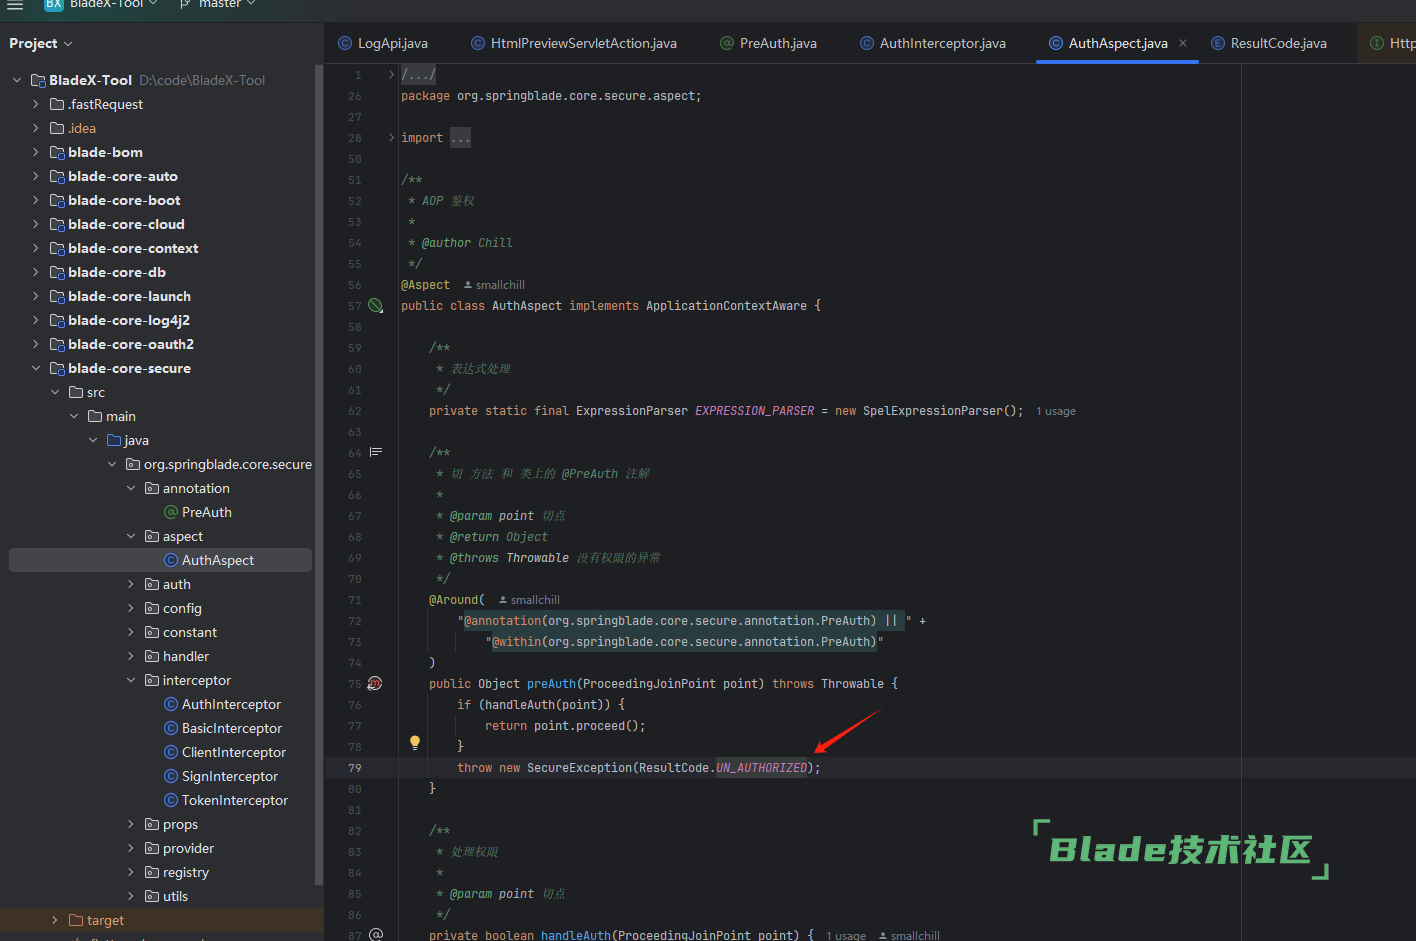Select the blade-core-oauth2 module
The image size is (1416, 941).
(131, 344)
